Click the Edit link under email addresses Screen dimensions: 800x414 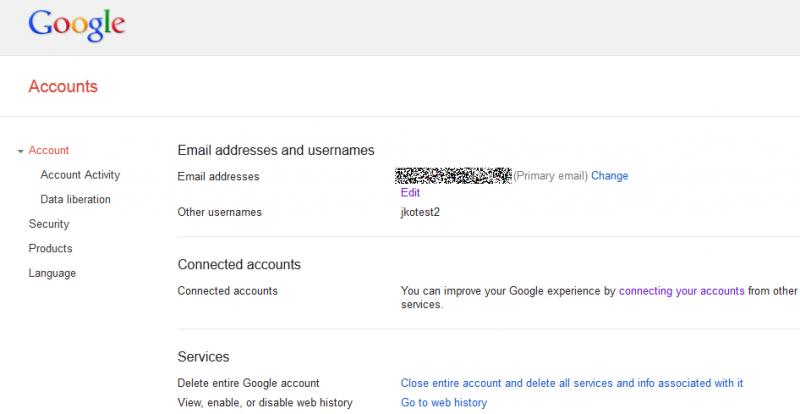410,192
